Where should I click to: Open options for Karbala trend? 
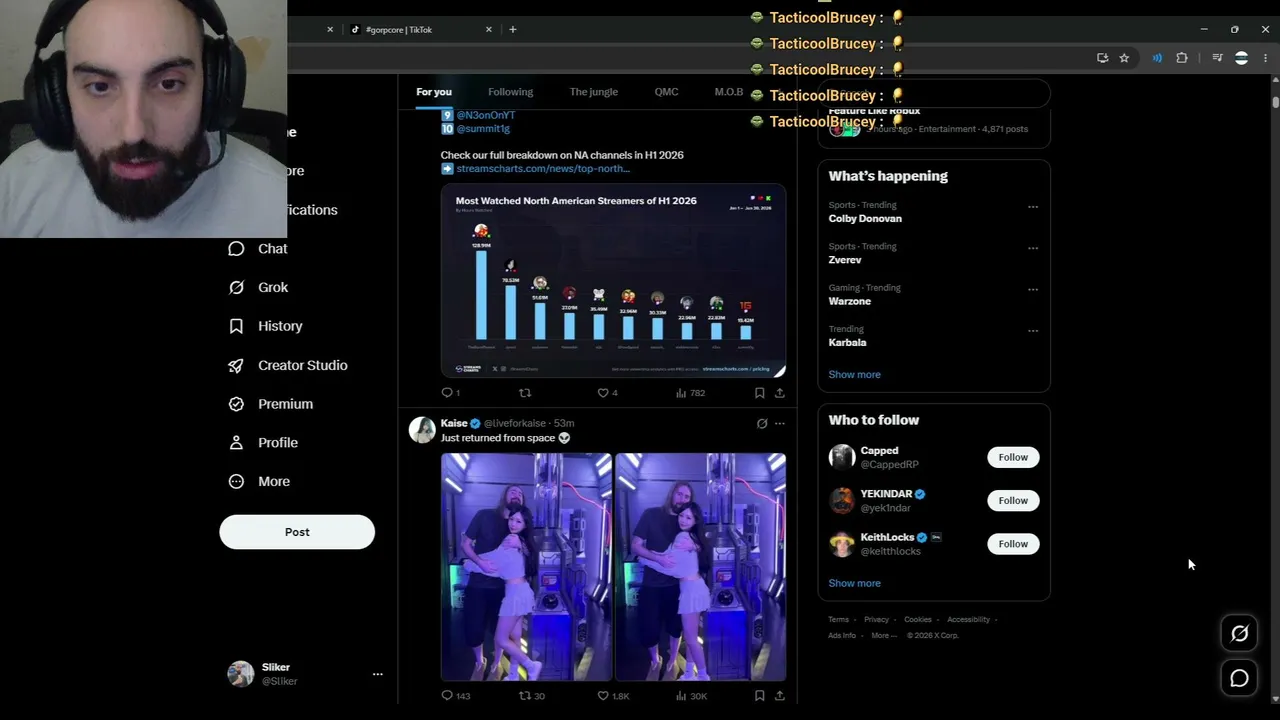[1033, 331]
